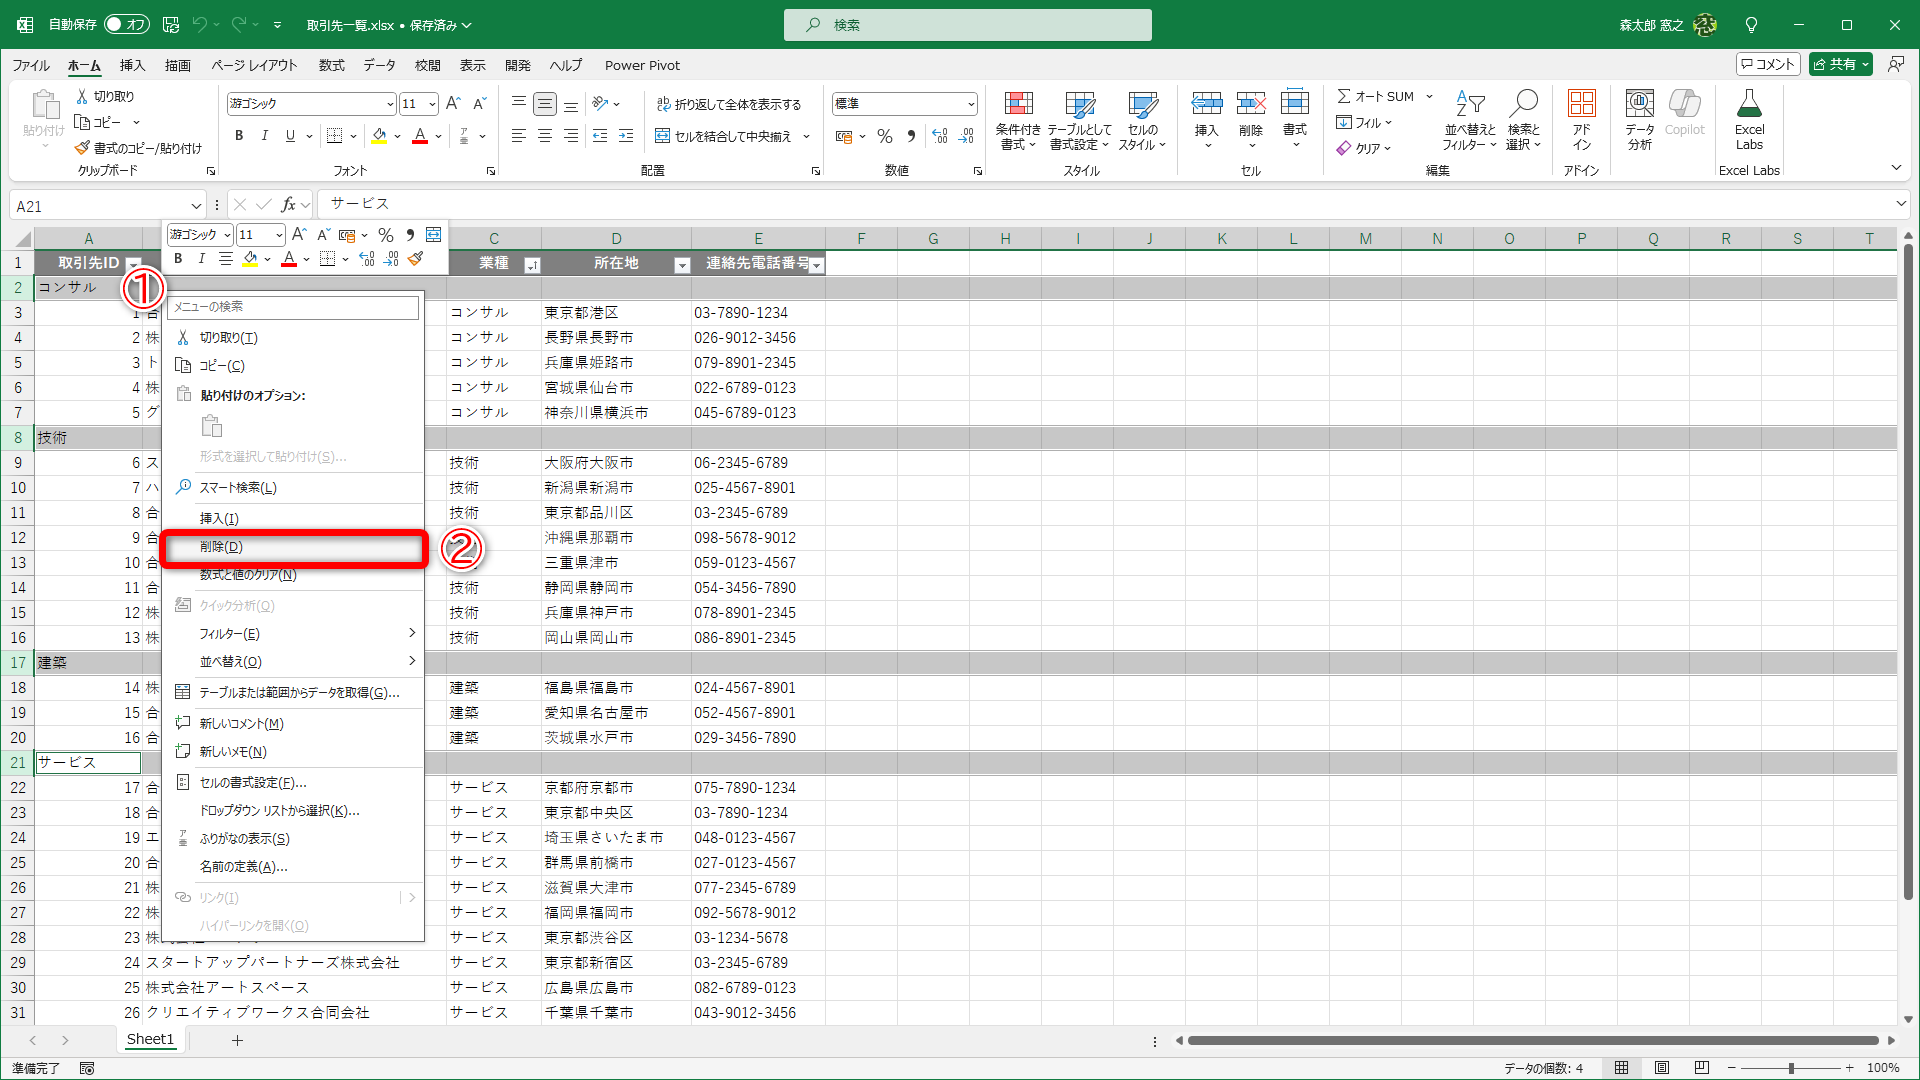Click the メニューの検索 search field
Image resolution: width=1920 pixels, height=1080 pixels.
[292, 307]
